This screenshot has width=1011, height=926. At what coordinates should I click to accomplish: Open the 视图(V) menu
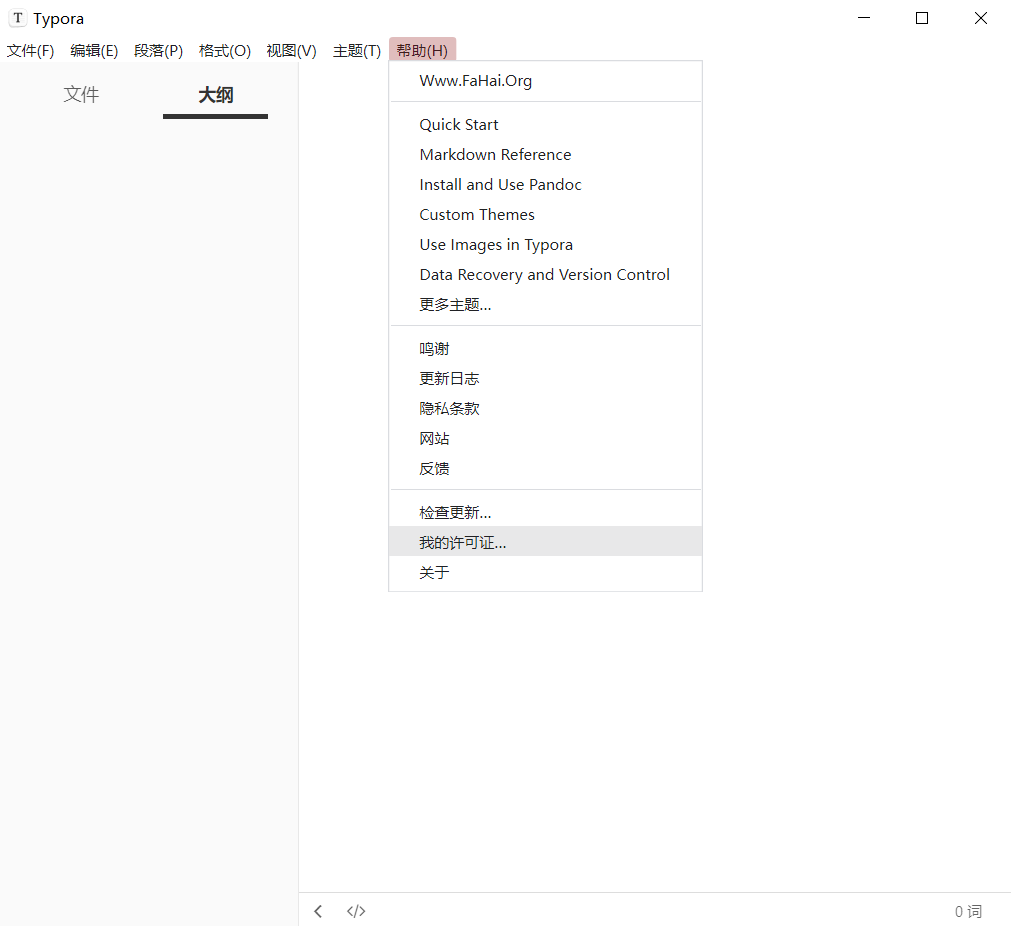click(x=291, y=50)
